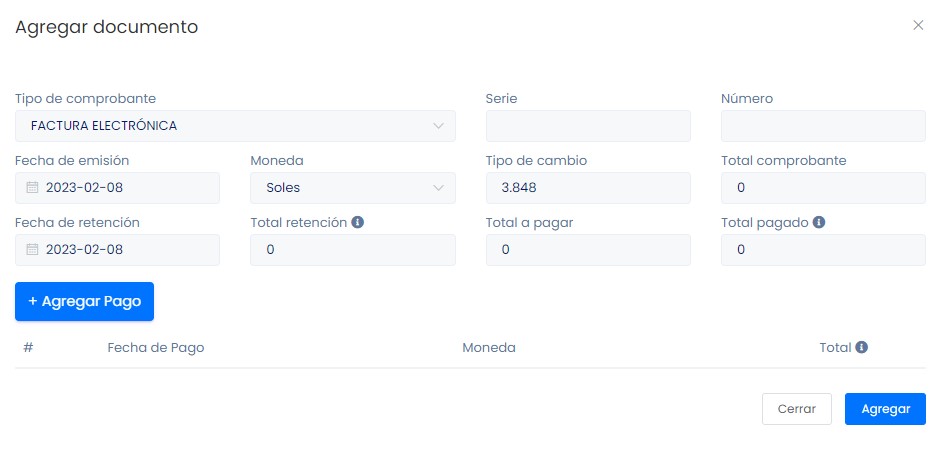Click the Total pagado input field
The image size is (941, 452).
pos(823,250)
